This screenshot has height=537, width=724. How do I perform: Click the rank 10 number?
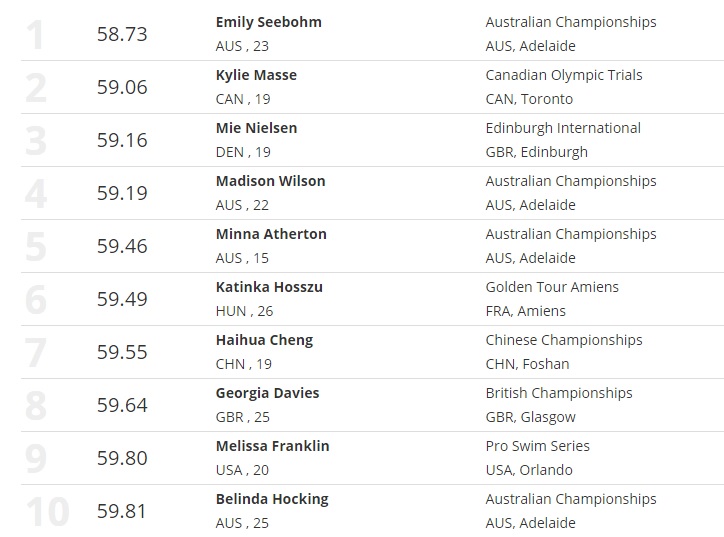(47, 511)
